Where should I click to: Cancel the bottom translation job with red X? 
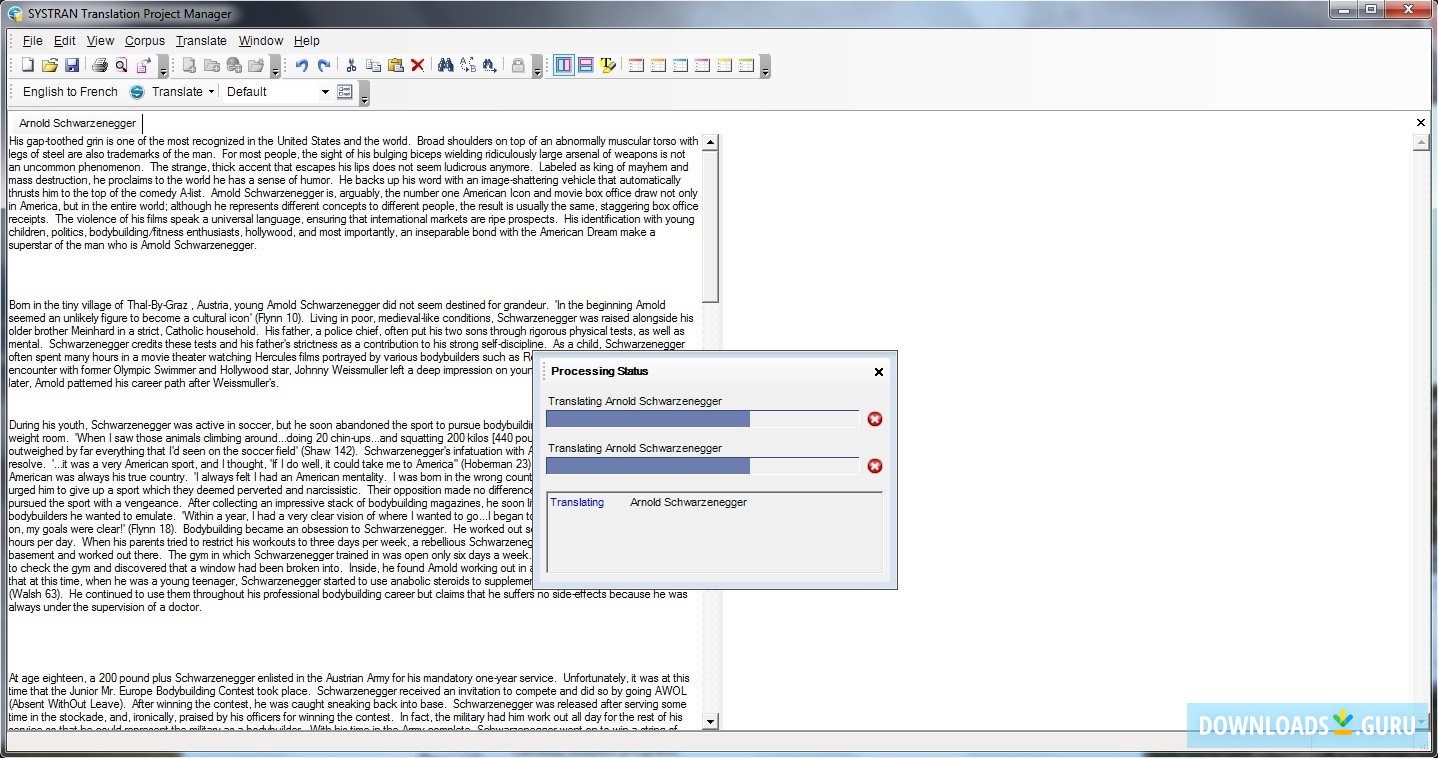(875, 466)
